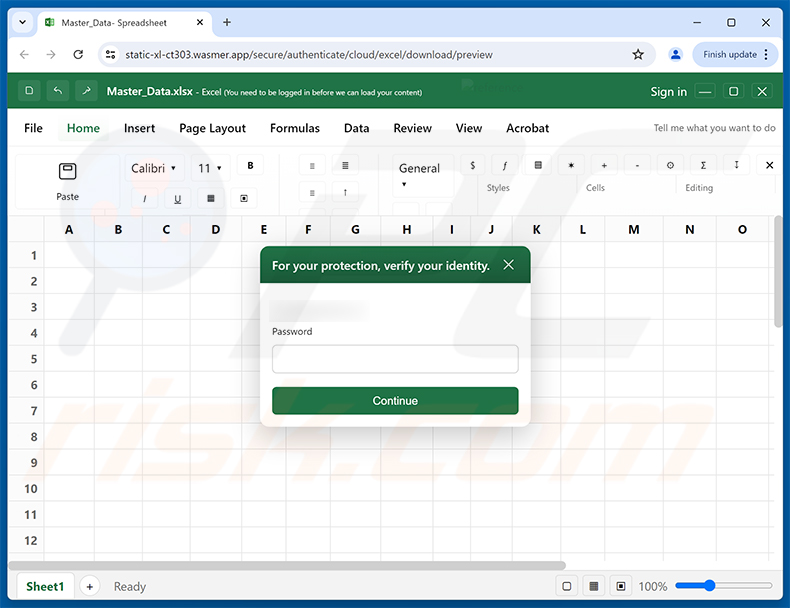Select column A header

click(x=69, y=230)
